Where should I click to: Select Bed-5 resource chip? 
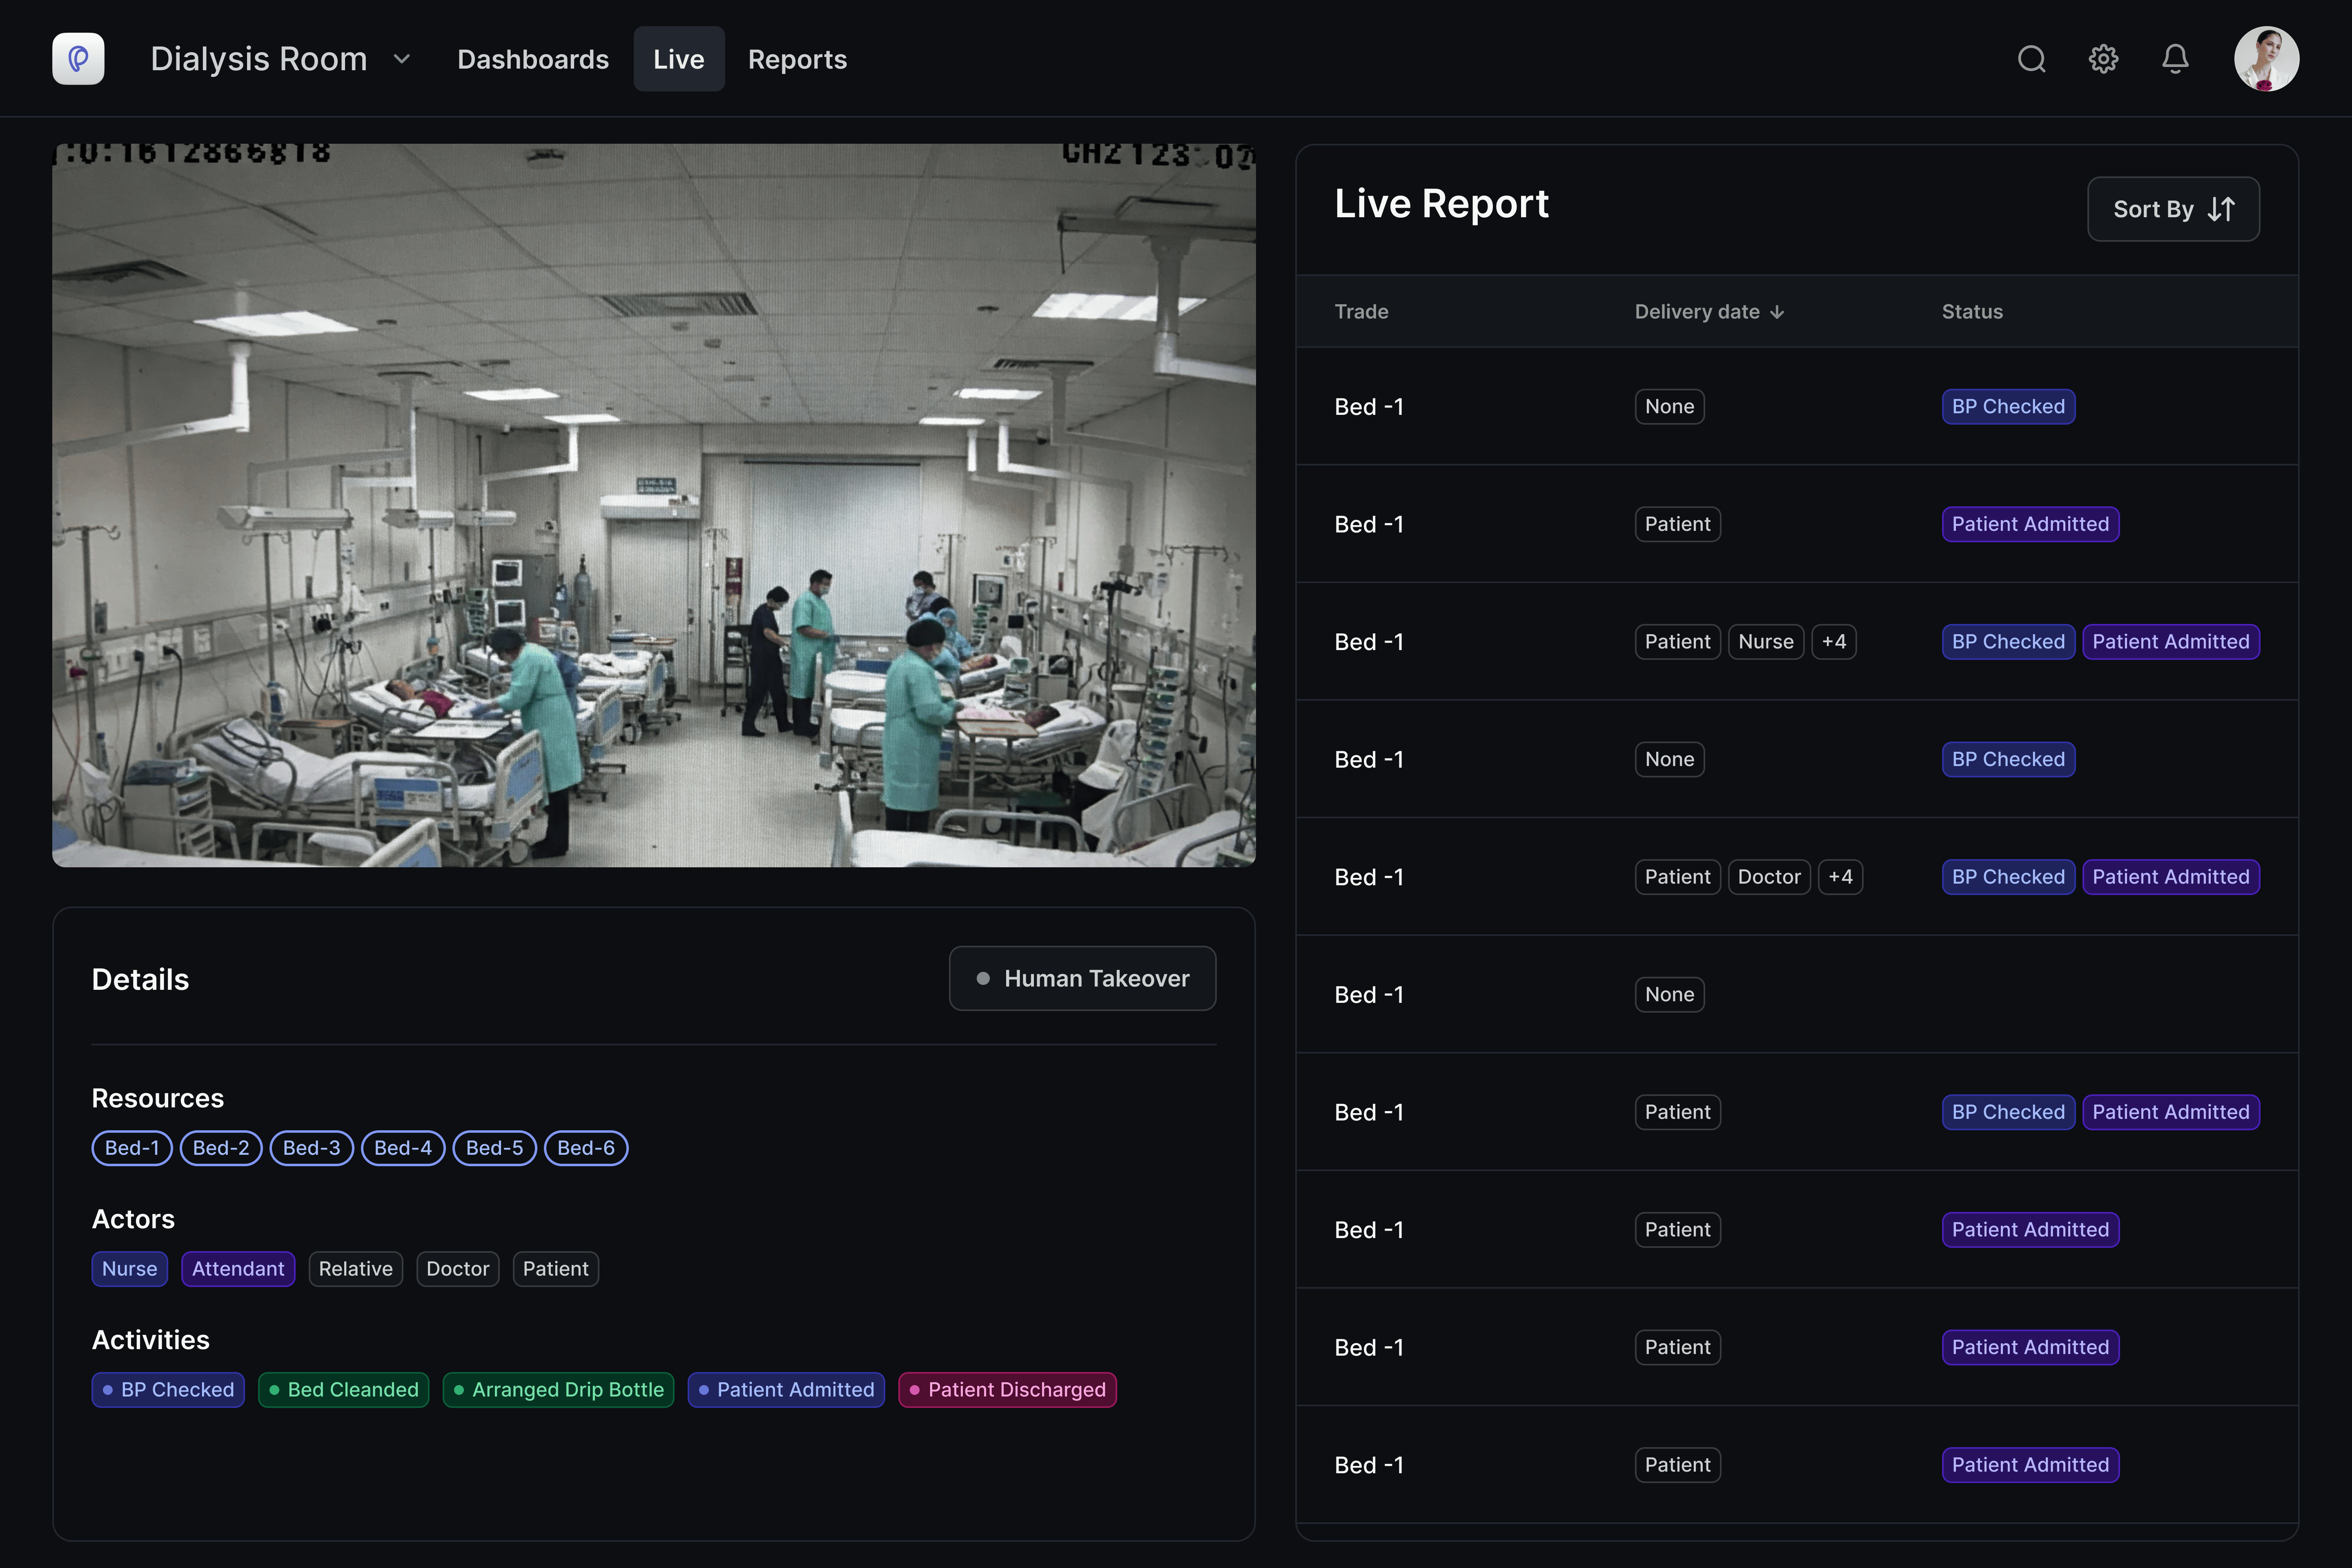pos(495,1148)
